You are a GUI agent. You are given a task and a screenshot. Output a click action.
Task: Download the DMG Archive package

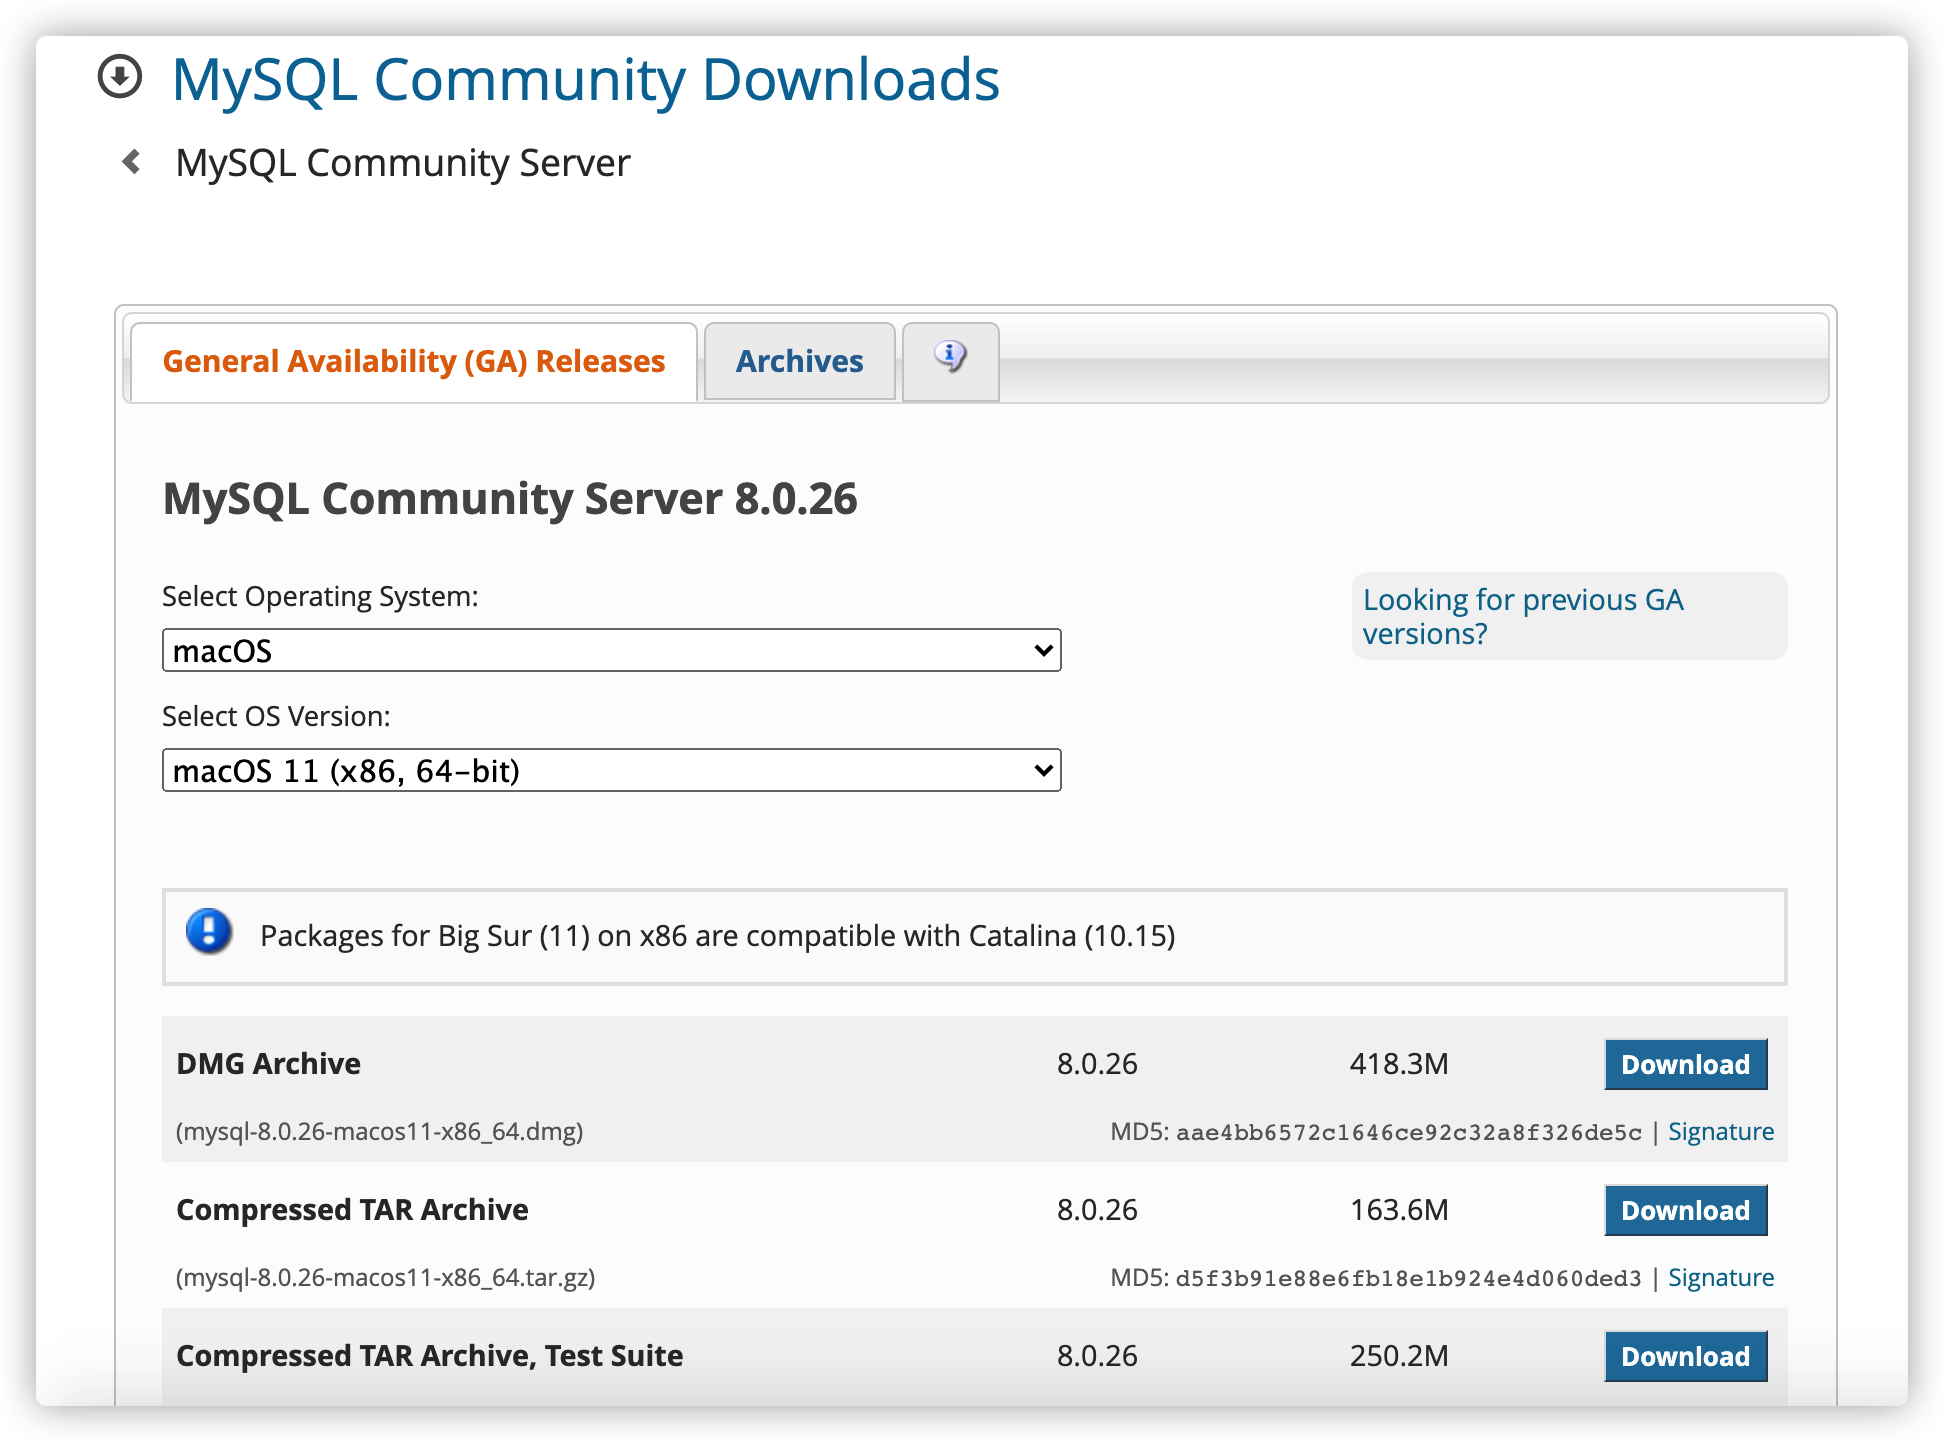point(1685,1064)
